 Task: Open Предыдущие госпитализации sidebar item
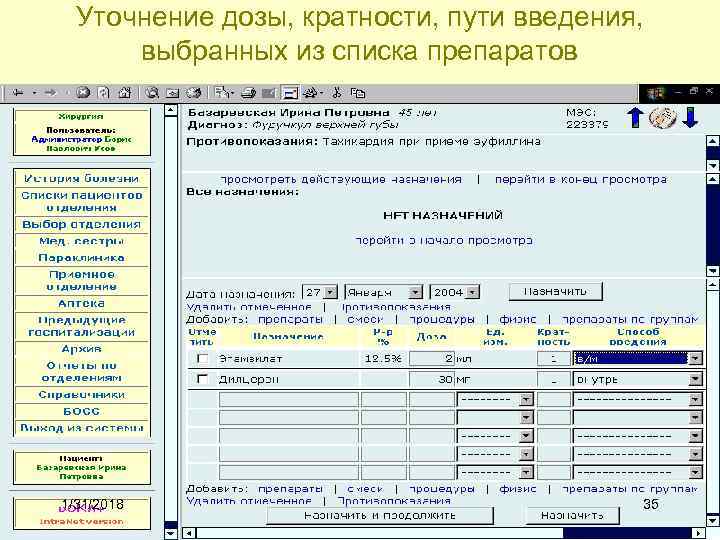click(x=82, y=326)
